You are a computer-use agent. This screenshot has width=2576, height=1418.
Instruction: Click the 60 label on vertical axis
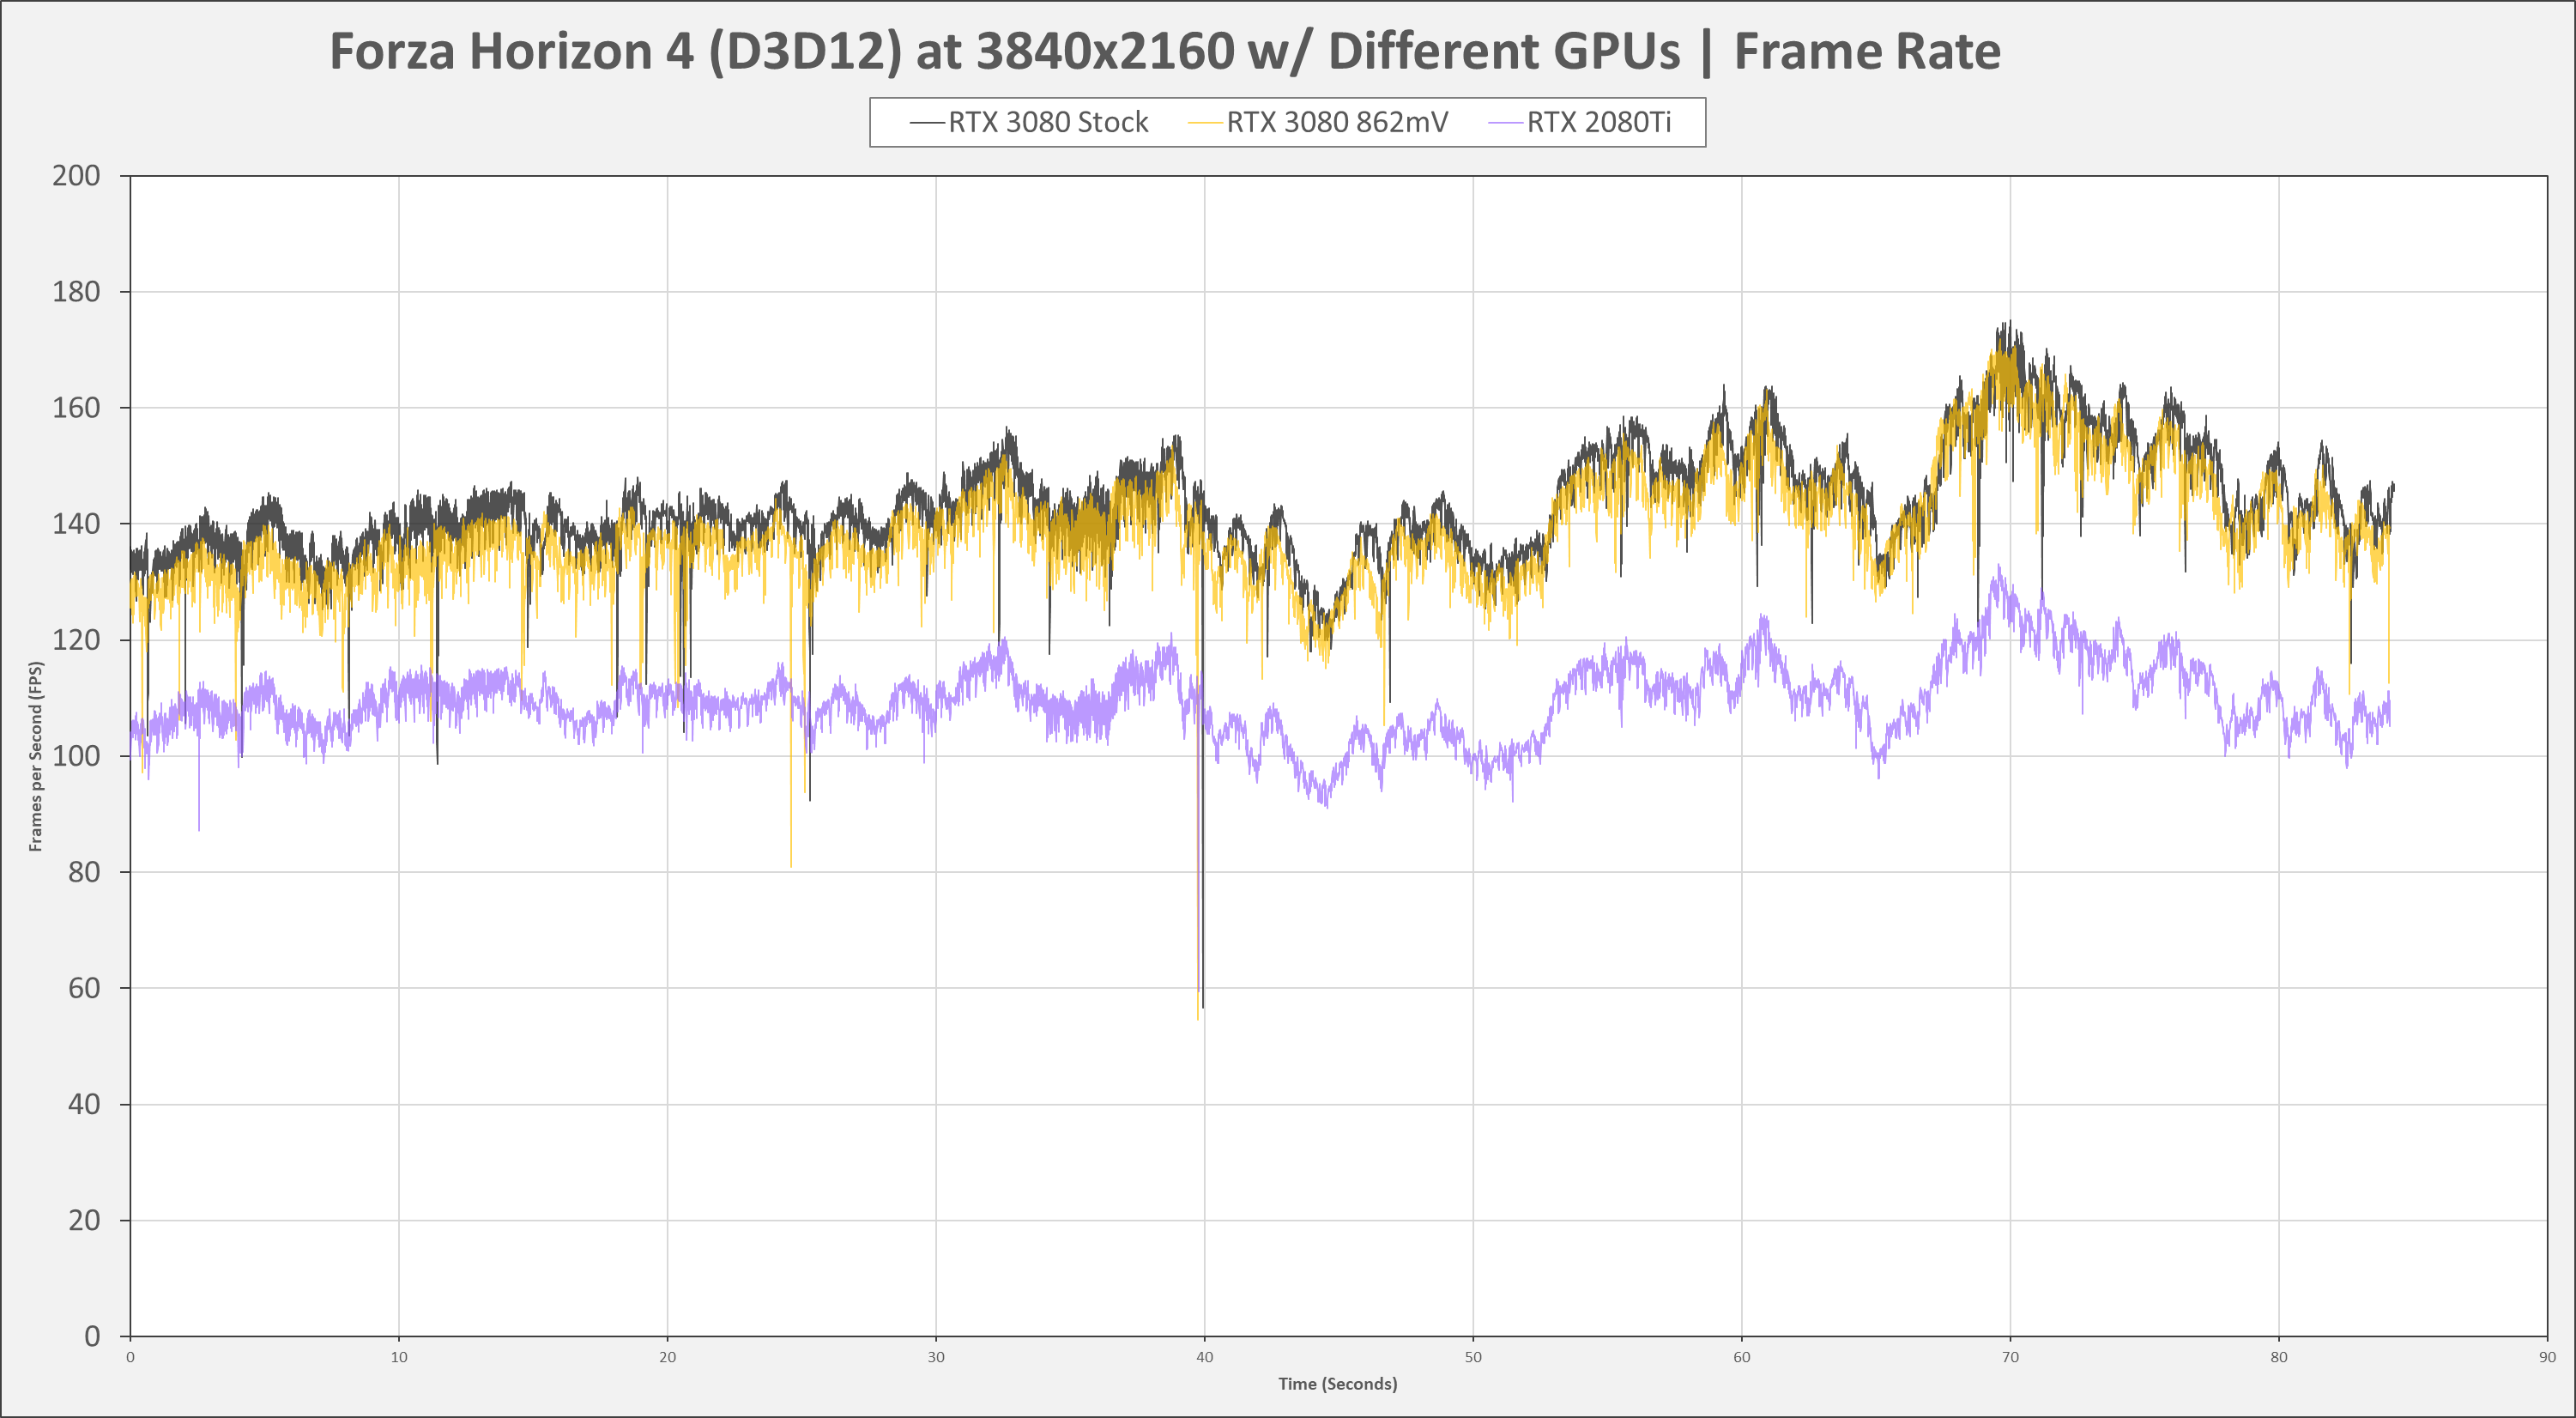84,988
